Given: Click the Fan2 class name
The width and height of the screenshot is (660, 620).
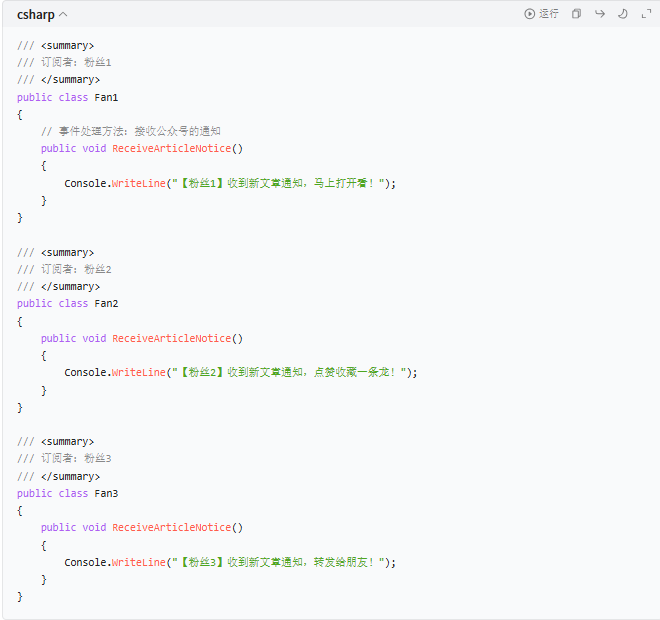Looking at the screenshot, I should click(x=106, y=303).
